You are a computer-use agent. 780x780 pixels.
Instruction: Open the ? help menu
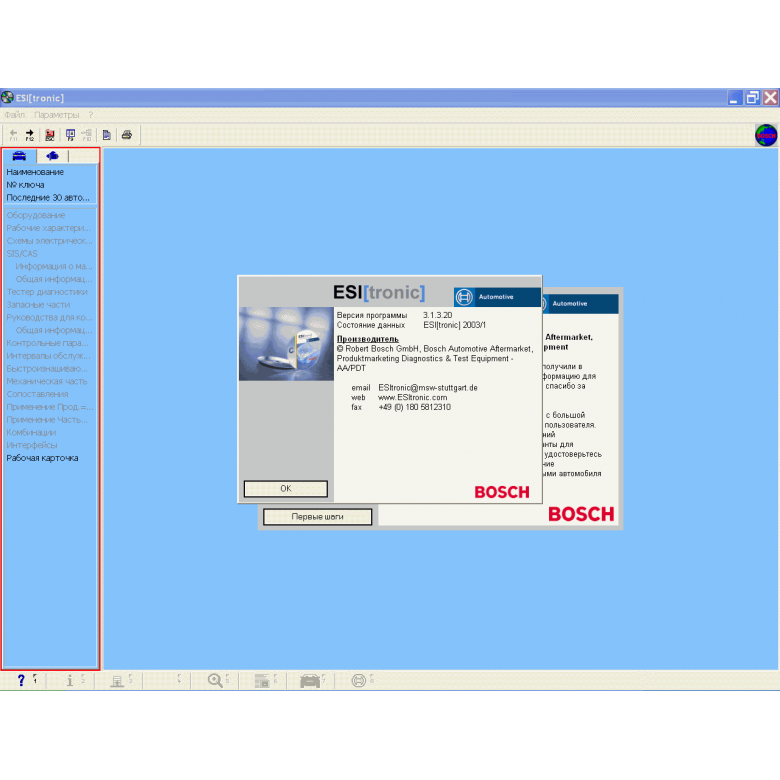(91, 115)
